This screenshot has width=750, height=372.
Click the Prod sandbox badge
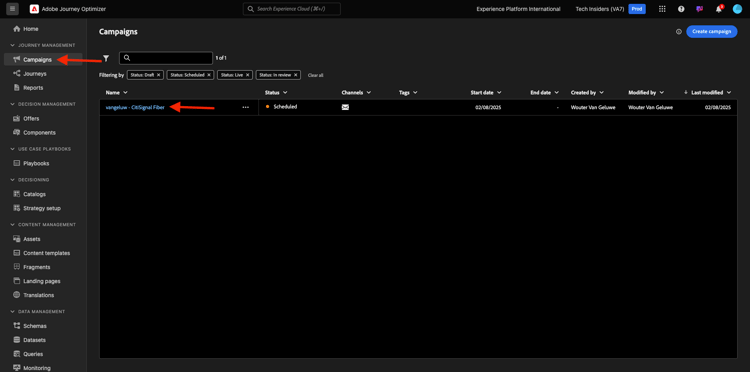(637, 9)
